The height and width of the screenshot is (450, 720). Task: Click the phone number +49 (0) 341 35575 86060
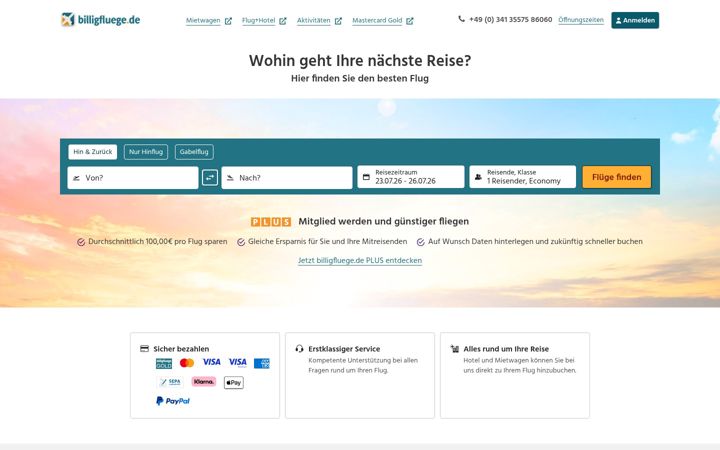(x=511, y=20)
